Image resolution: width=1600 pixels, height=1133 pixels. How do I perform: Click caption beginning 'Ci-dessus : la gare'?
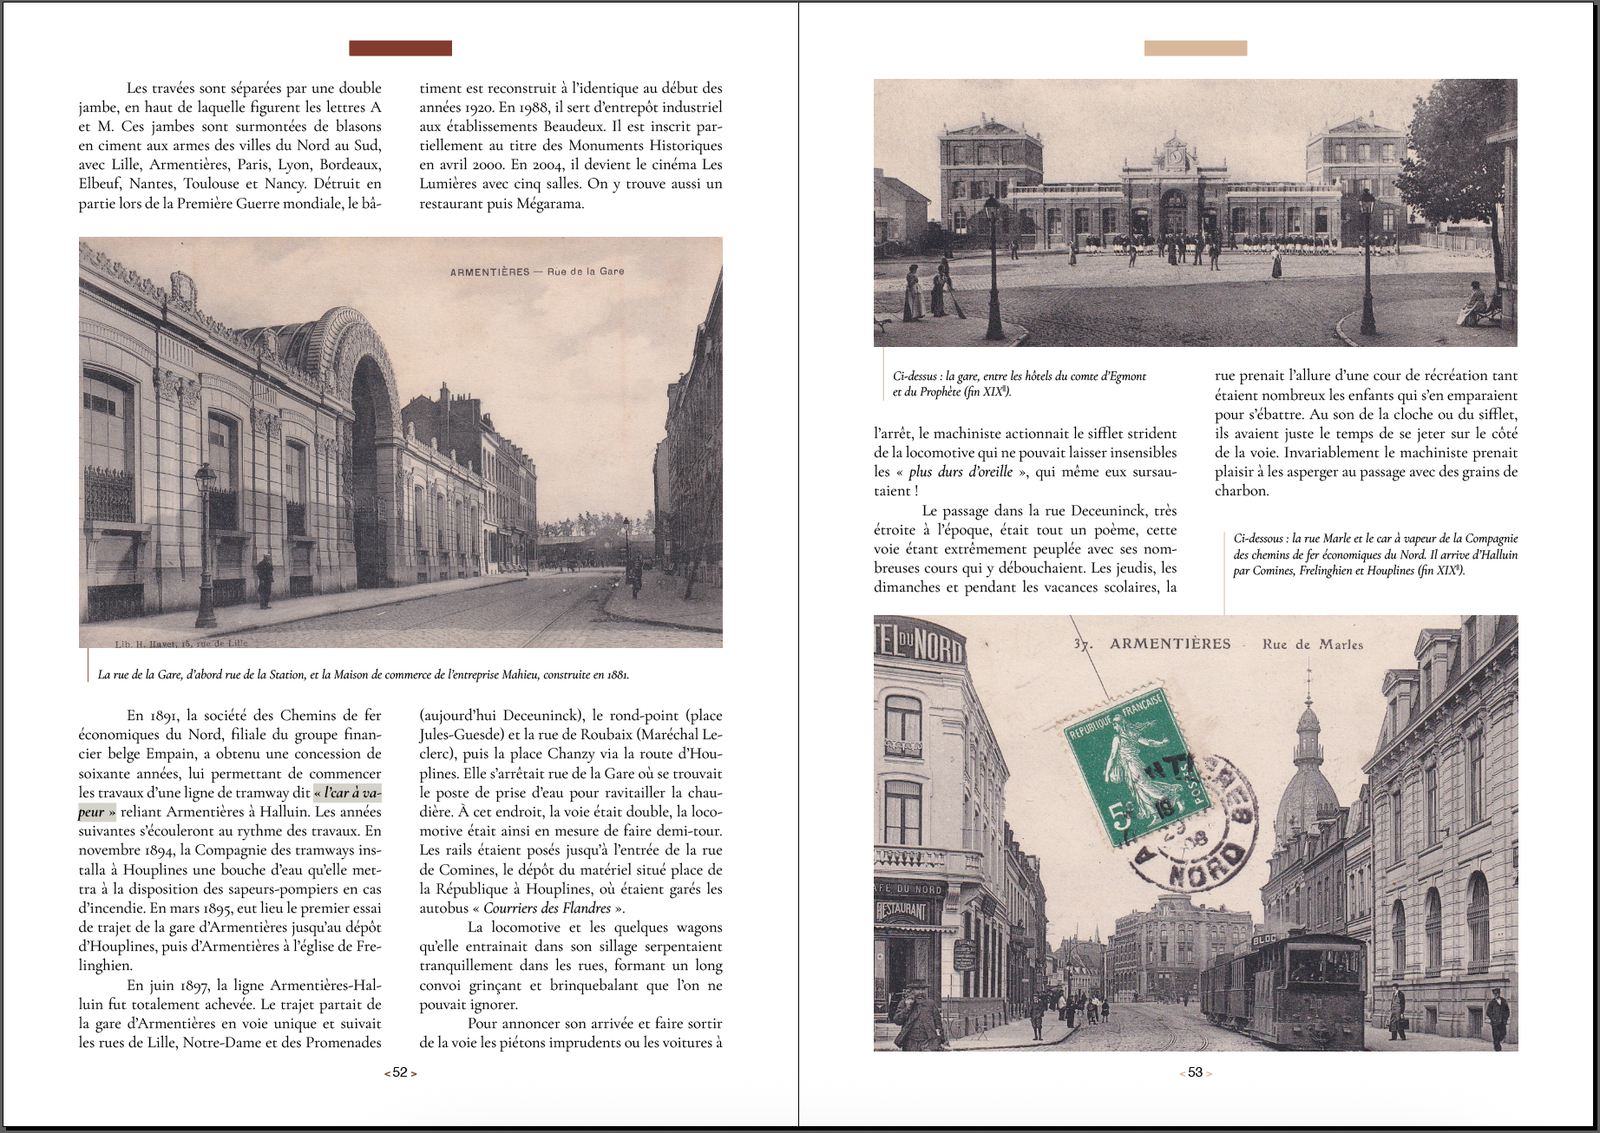(x=1019, y=384)
